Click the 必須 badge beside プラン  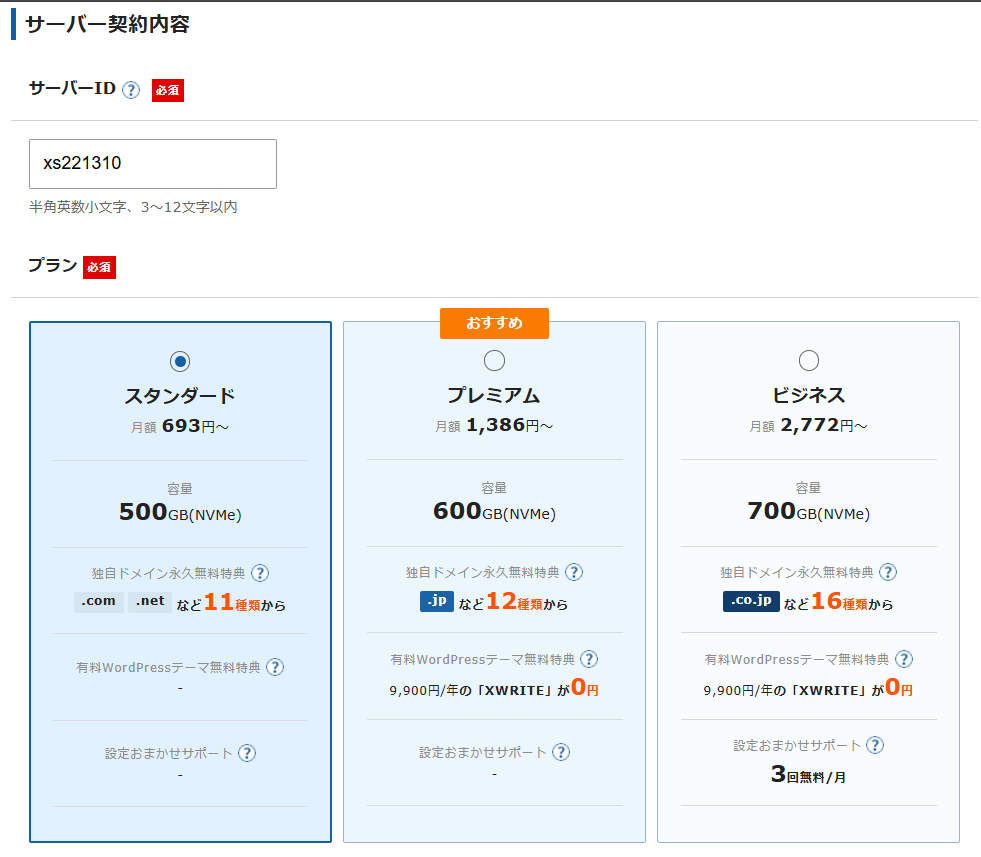pyautogui.click(x=99, y=267)
